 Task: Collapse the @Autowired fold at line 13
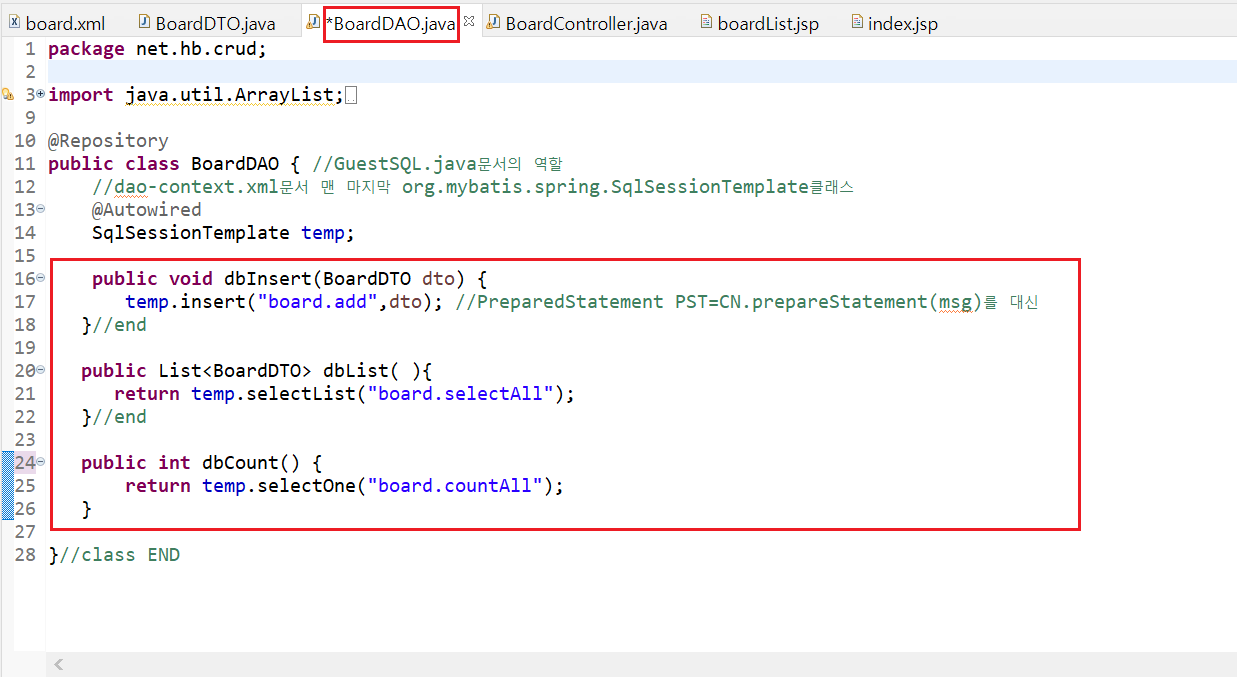click(x=40, y=209)
